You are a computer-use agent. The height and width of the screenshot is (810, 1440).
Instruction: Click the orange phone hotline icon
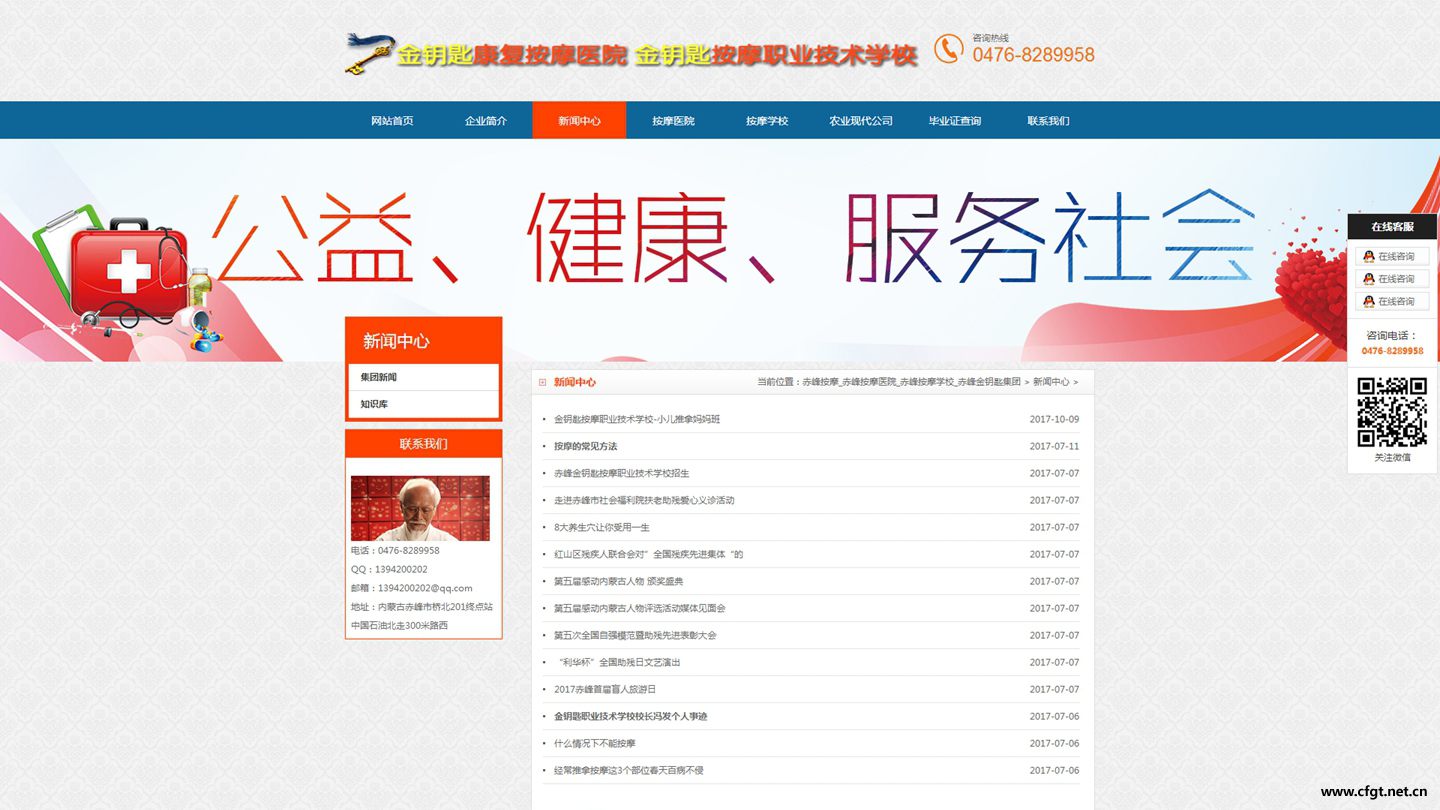pyautogui.click(x=948, y=48)
